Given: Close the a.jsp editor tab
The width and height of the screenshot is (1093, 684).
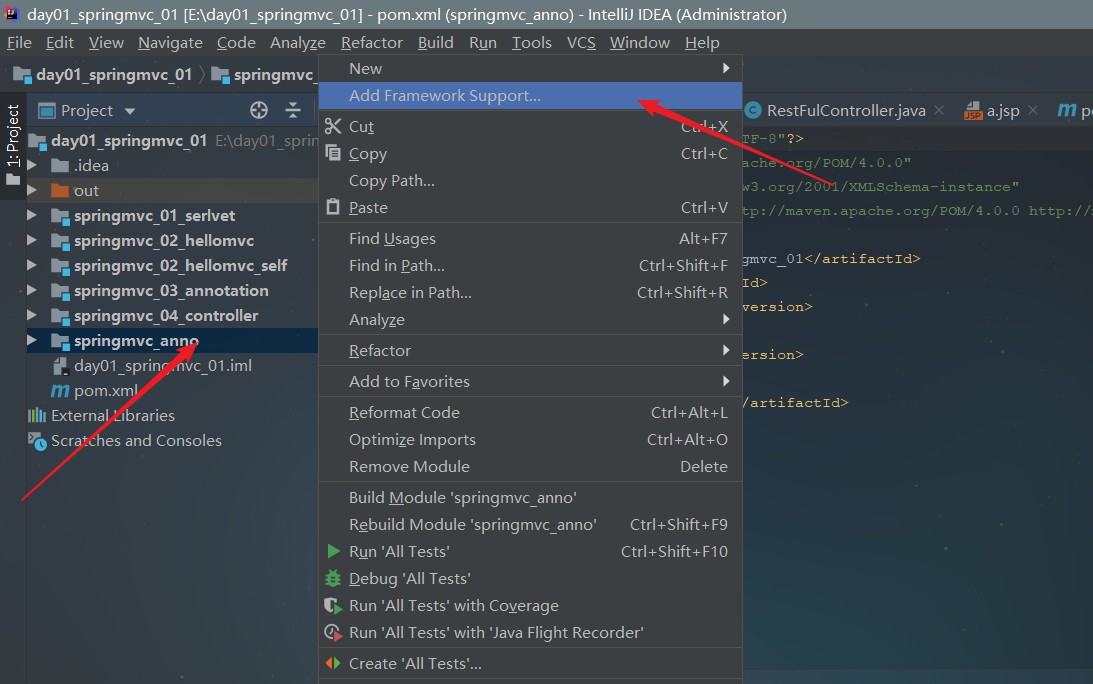Looking at the screenshot, I should coord(1033,110).
